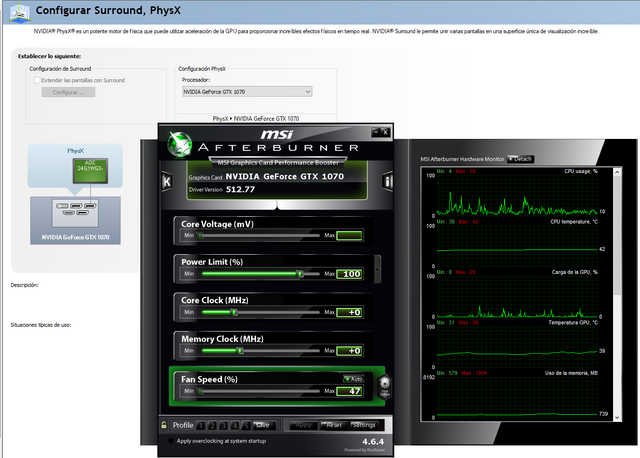The width and height of the screenshot is (640, 458).
Task: Click the Apply button in Afterburner
Action: pyautogui.click(x=303, y=425)
